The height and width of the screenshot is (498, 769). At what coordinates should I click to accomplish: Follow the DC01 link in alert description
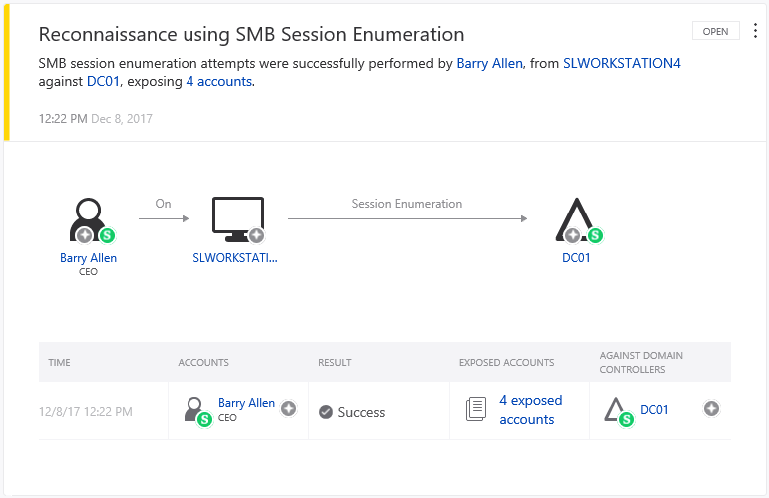coord(104,81)
